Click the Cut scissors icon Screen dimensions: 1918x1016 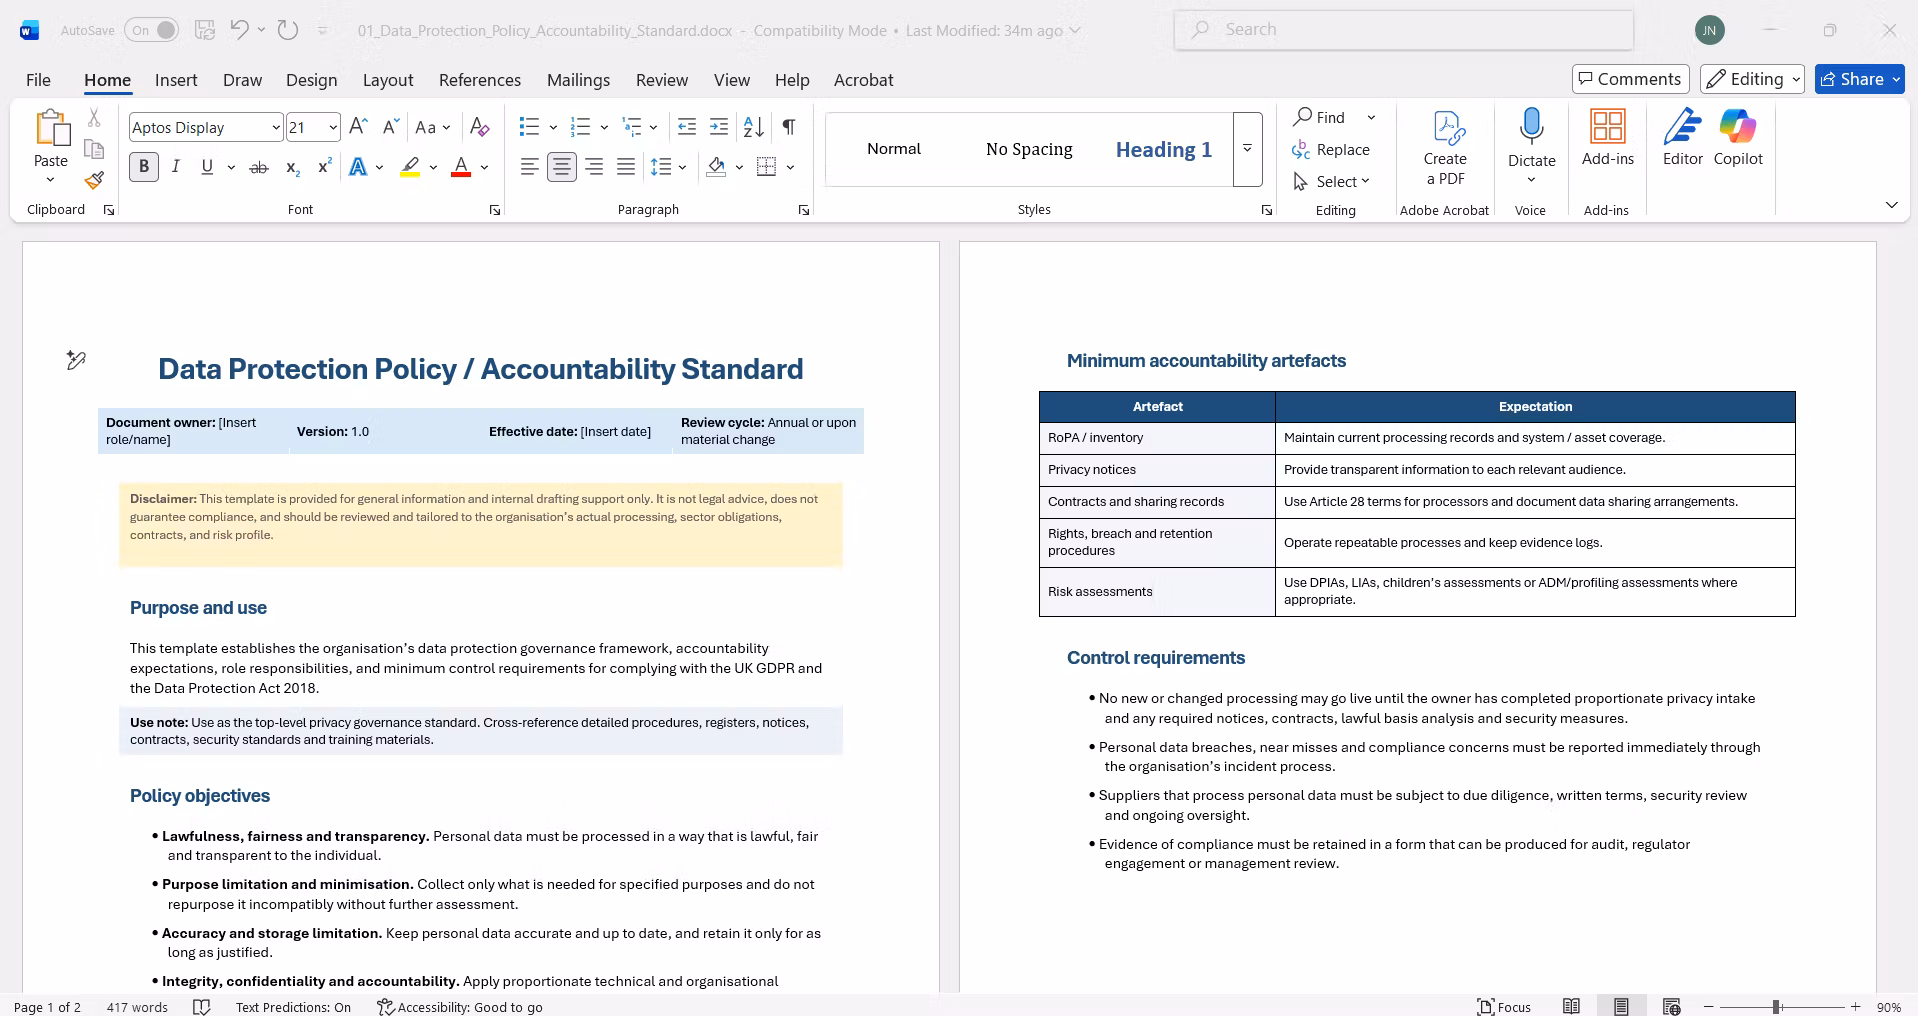94,118
